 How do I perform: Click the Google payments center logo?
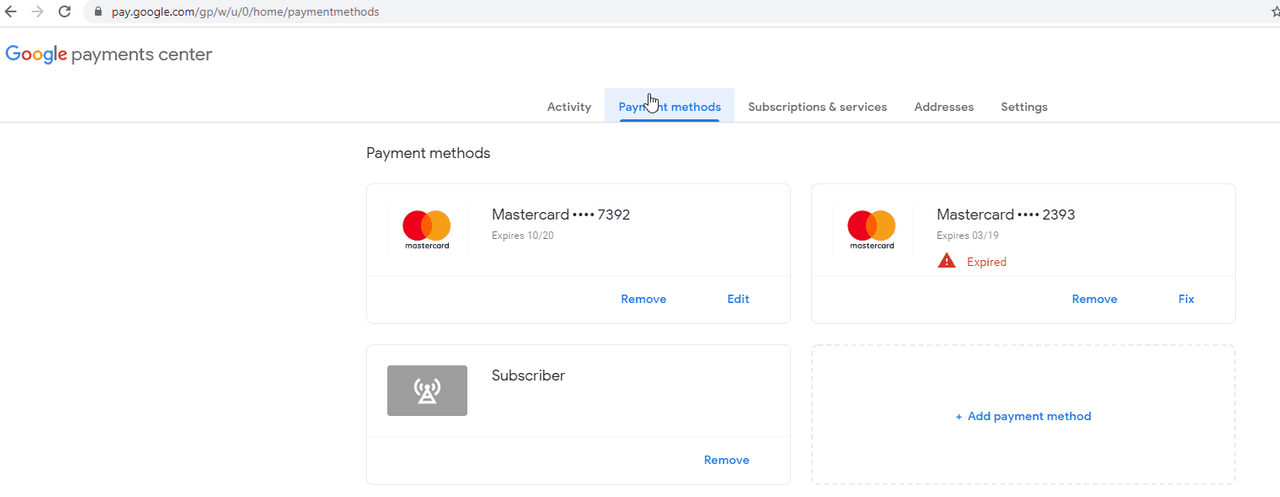tap(109, 55)
